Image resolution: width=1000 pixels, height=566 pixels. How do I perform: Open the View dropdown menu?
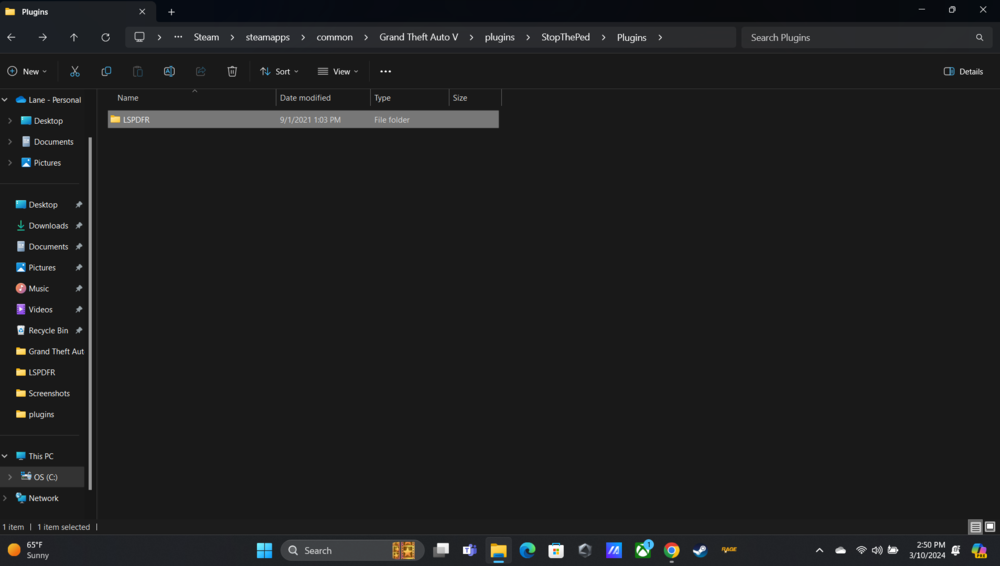coord(338,71)
